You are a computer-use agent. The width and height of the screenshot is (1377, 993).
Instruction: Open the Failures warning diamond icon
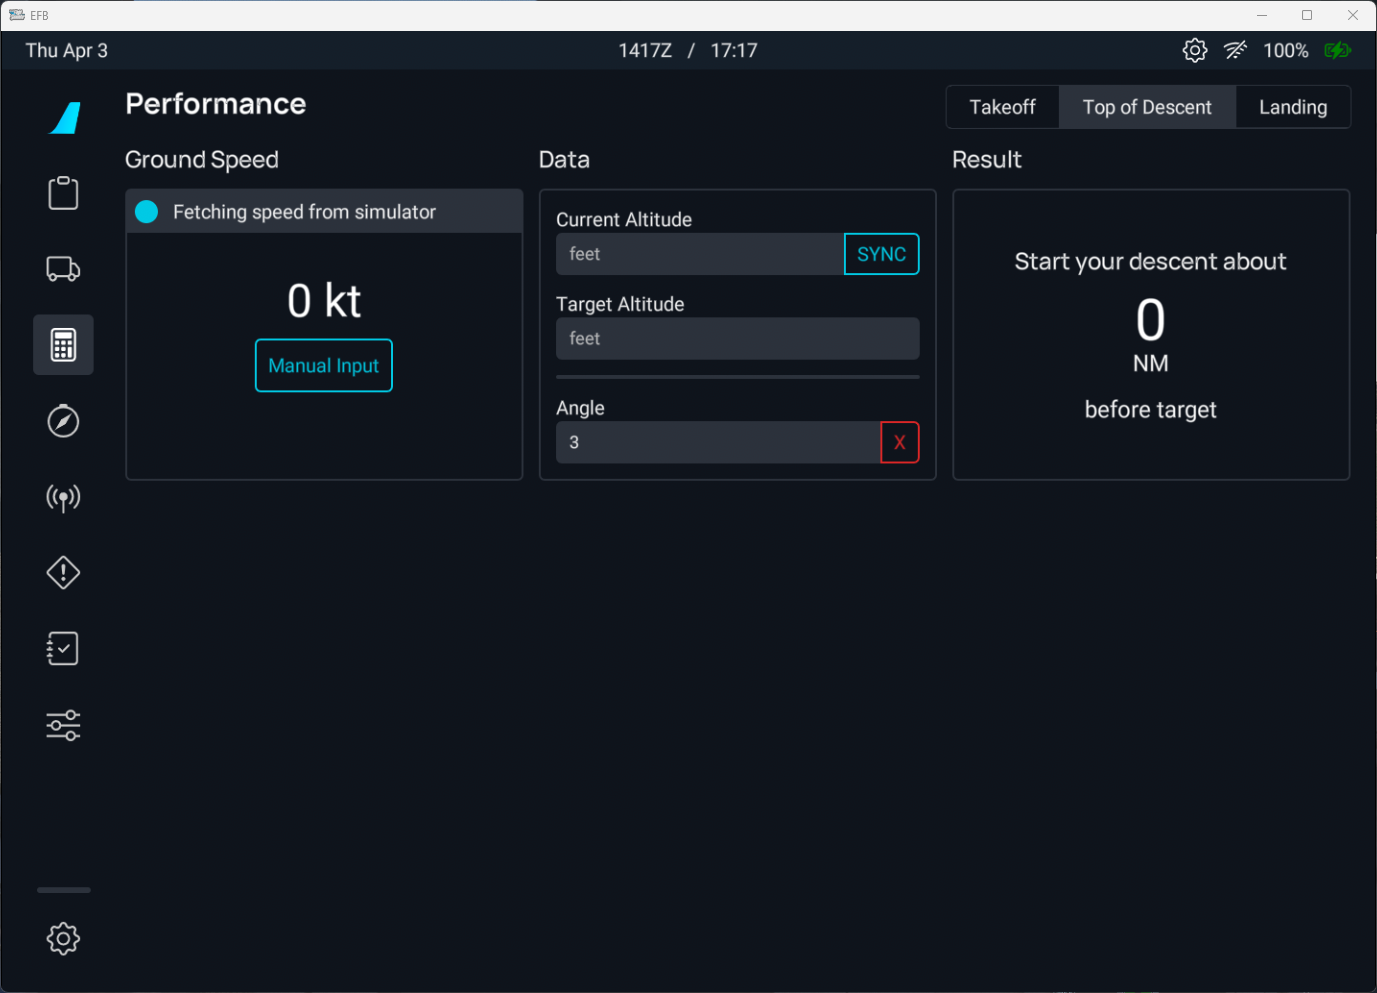click(63, 573)
